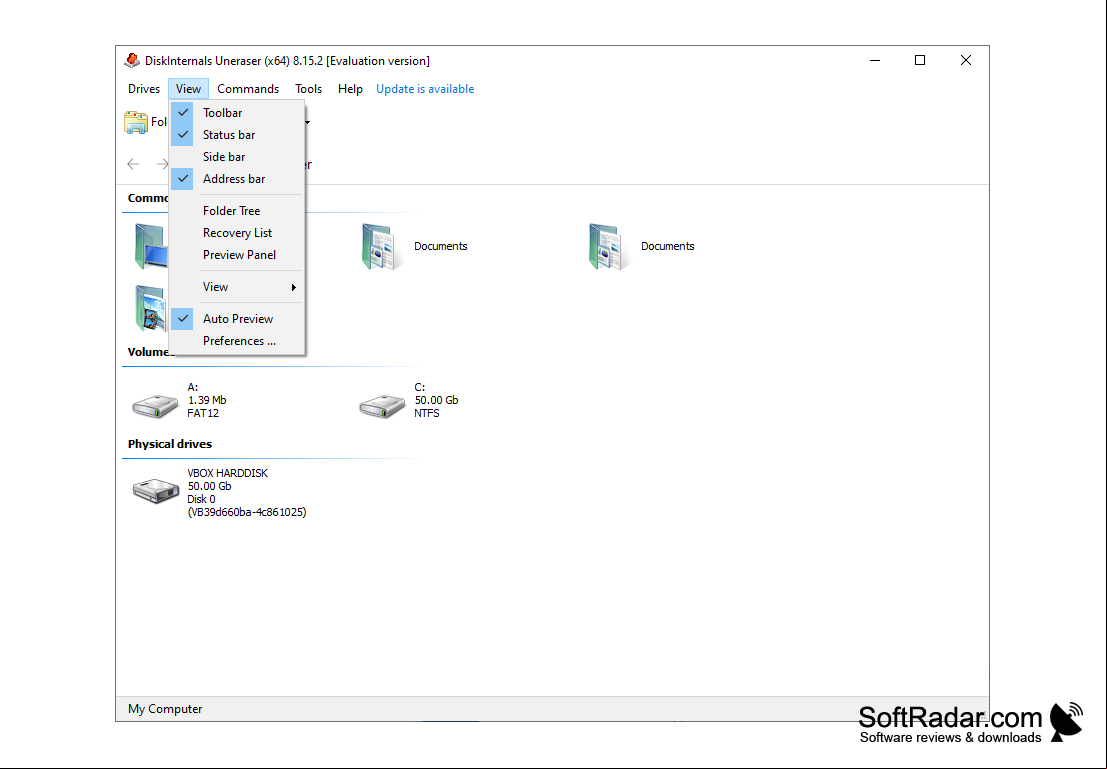Click the Update is available link
Image resolution: width=1107 pixels, height=769 pixels.
pyautogui.click(x=425, y=89)
